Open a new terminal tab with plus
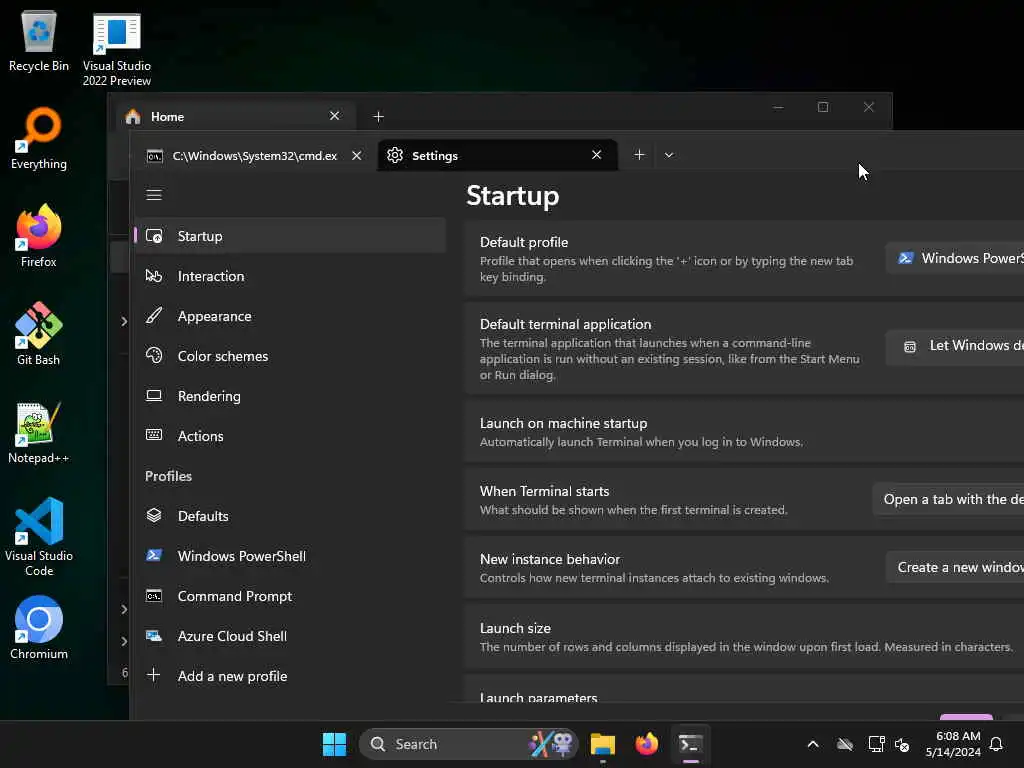The height and width of the screenshot is (768, 1024). pos(639,155)
